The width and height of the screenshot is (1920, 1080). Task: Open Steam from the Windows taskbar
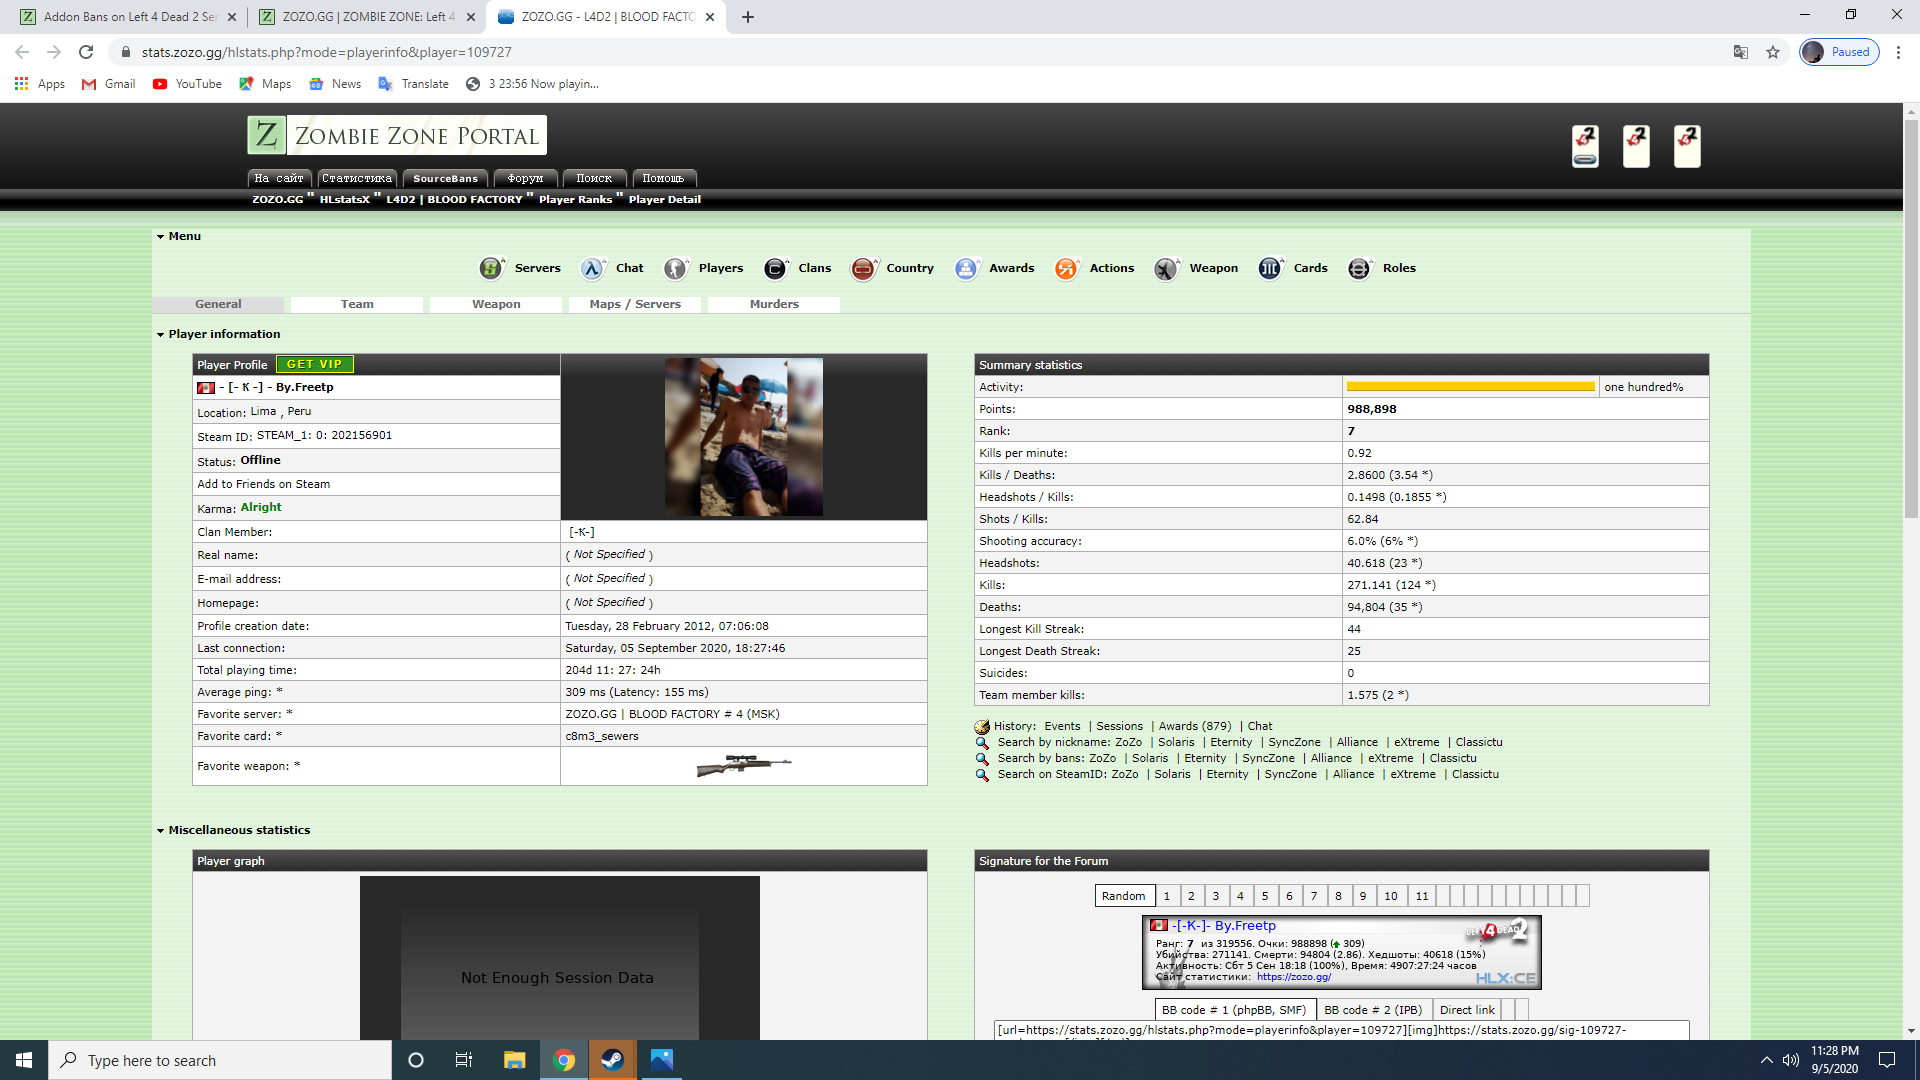pyautogui.click(x=612, y=1060)
